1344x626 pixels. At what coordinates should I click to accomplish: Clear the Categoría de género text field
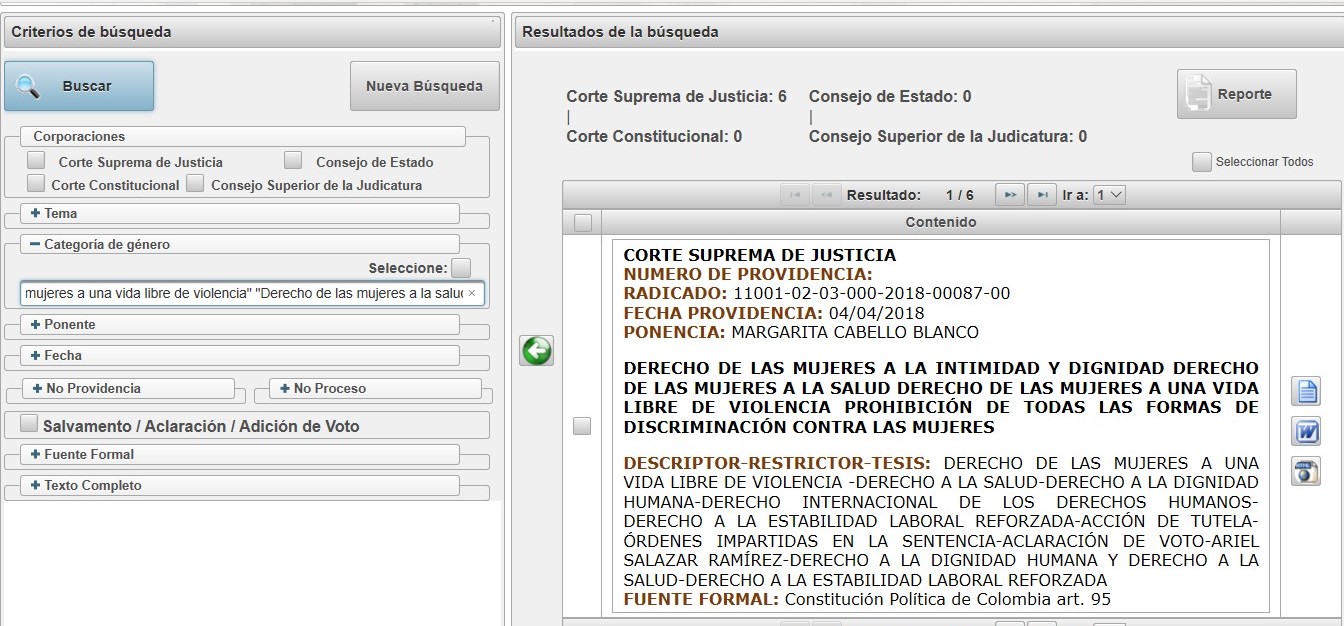[x=472, y=294]
